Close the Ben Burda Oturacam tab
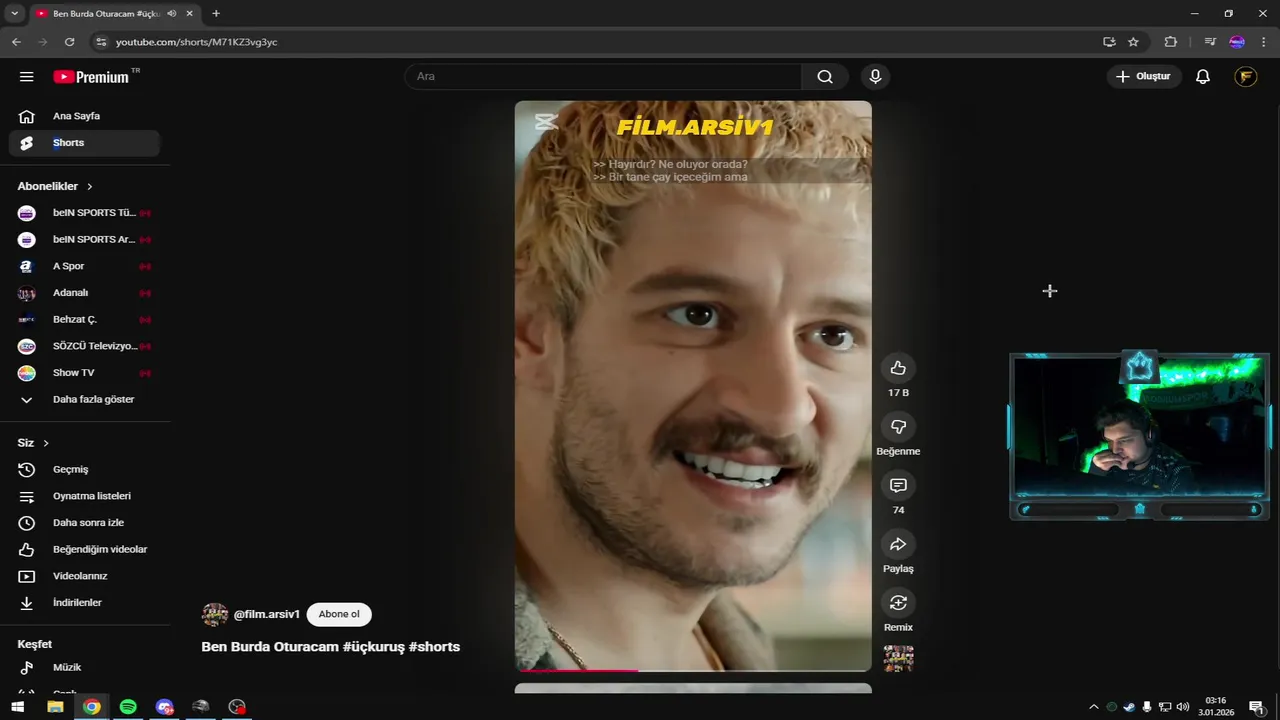The height and width of the screenshot is (720, 1280). tap(189, 14)
